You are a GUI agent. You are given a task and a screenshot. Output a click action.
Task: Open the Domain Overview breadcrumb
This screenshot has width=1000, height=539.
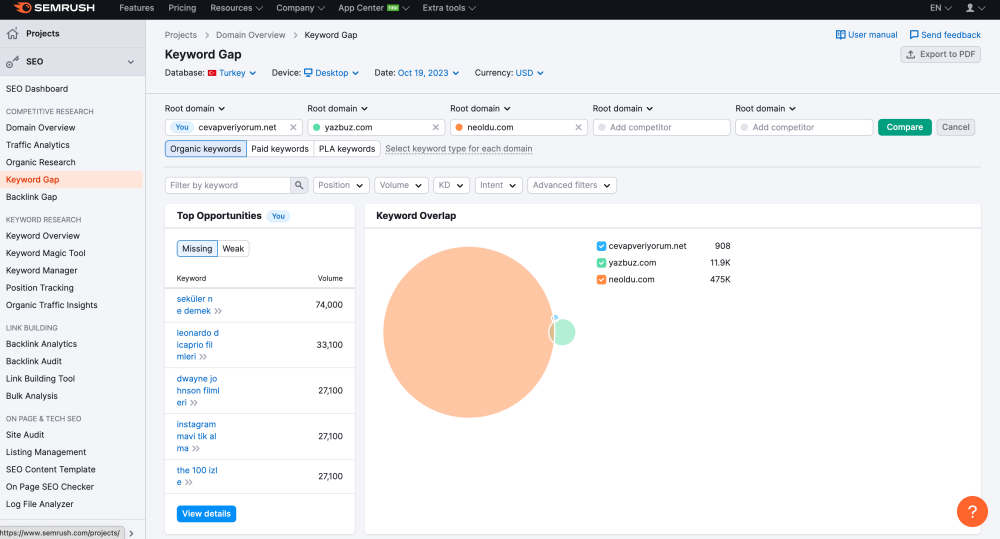[251, 35]
